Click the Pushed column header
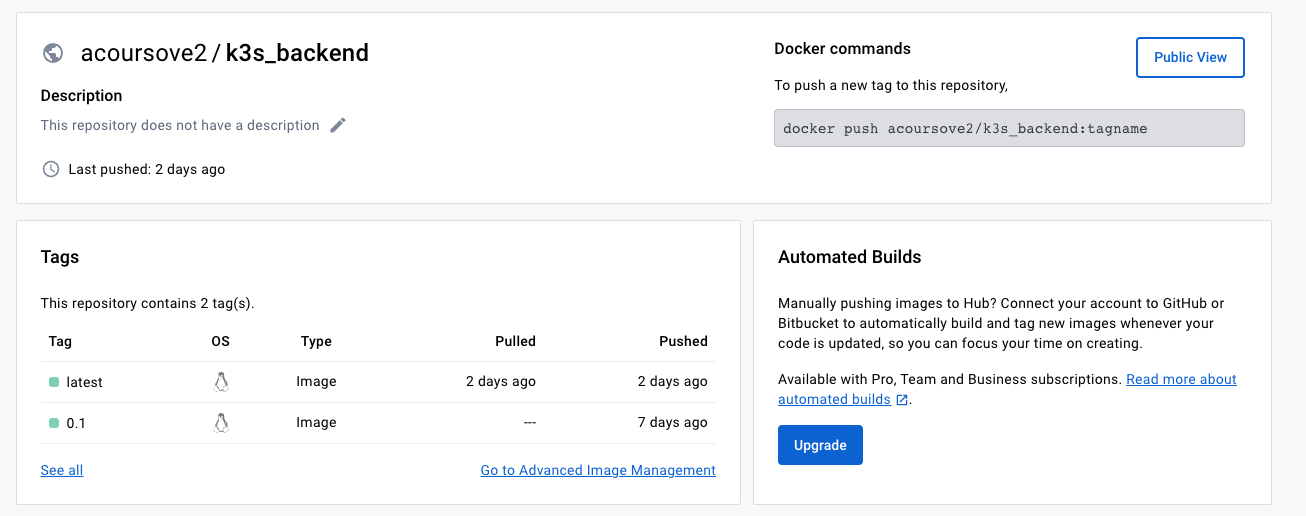This screenshot has height=516, width=1306. pyautogui.click(x=683, y=341)
